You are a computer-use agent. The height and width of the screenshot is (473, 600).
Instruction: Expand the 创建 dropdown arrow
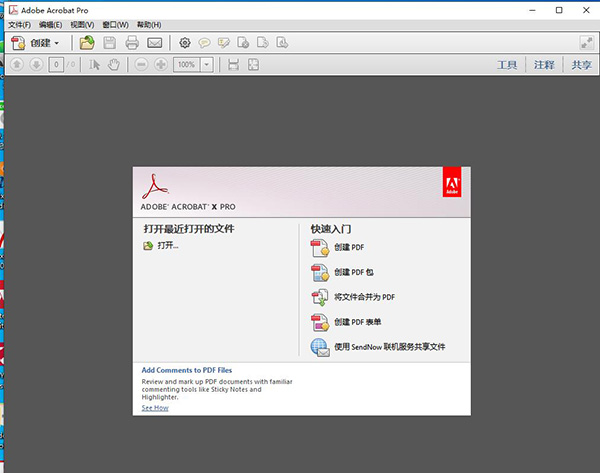(x=57, y=43)
